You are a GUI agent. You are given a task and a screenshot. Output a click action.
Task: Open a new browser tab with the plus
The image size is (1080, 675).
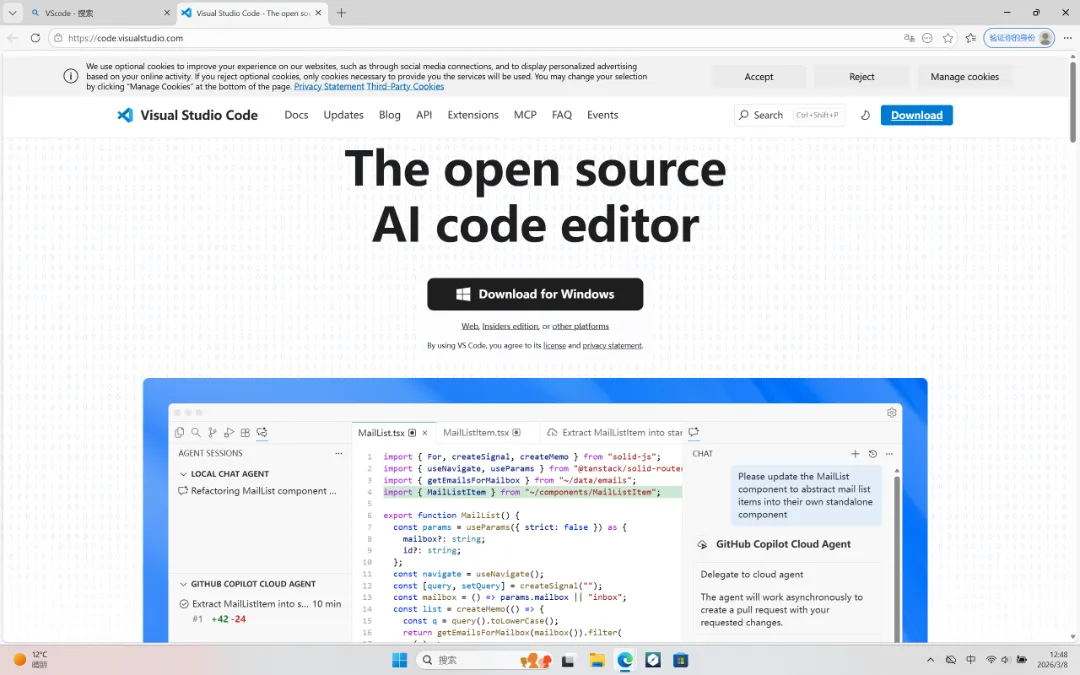click(341, 12)
